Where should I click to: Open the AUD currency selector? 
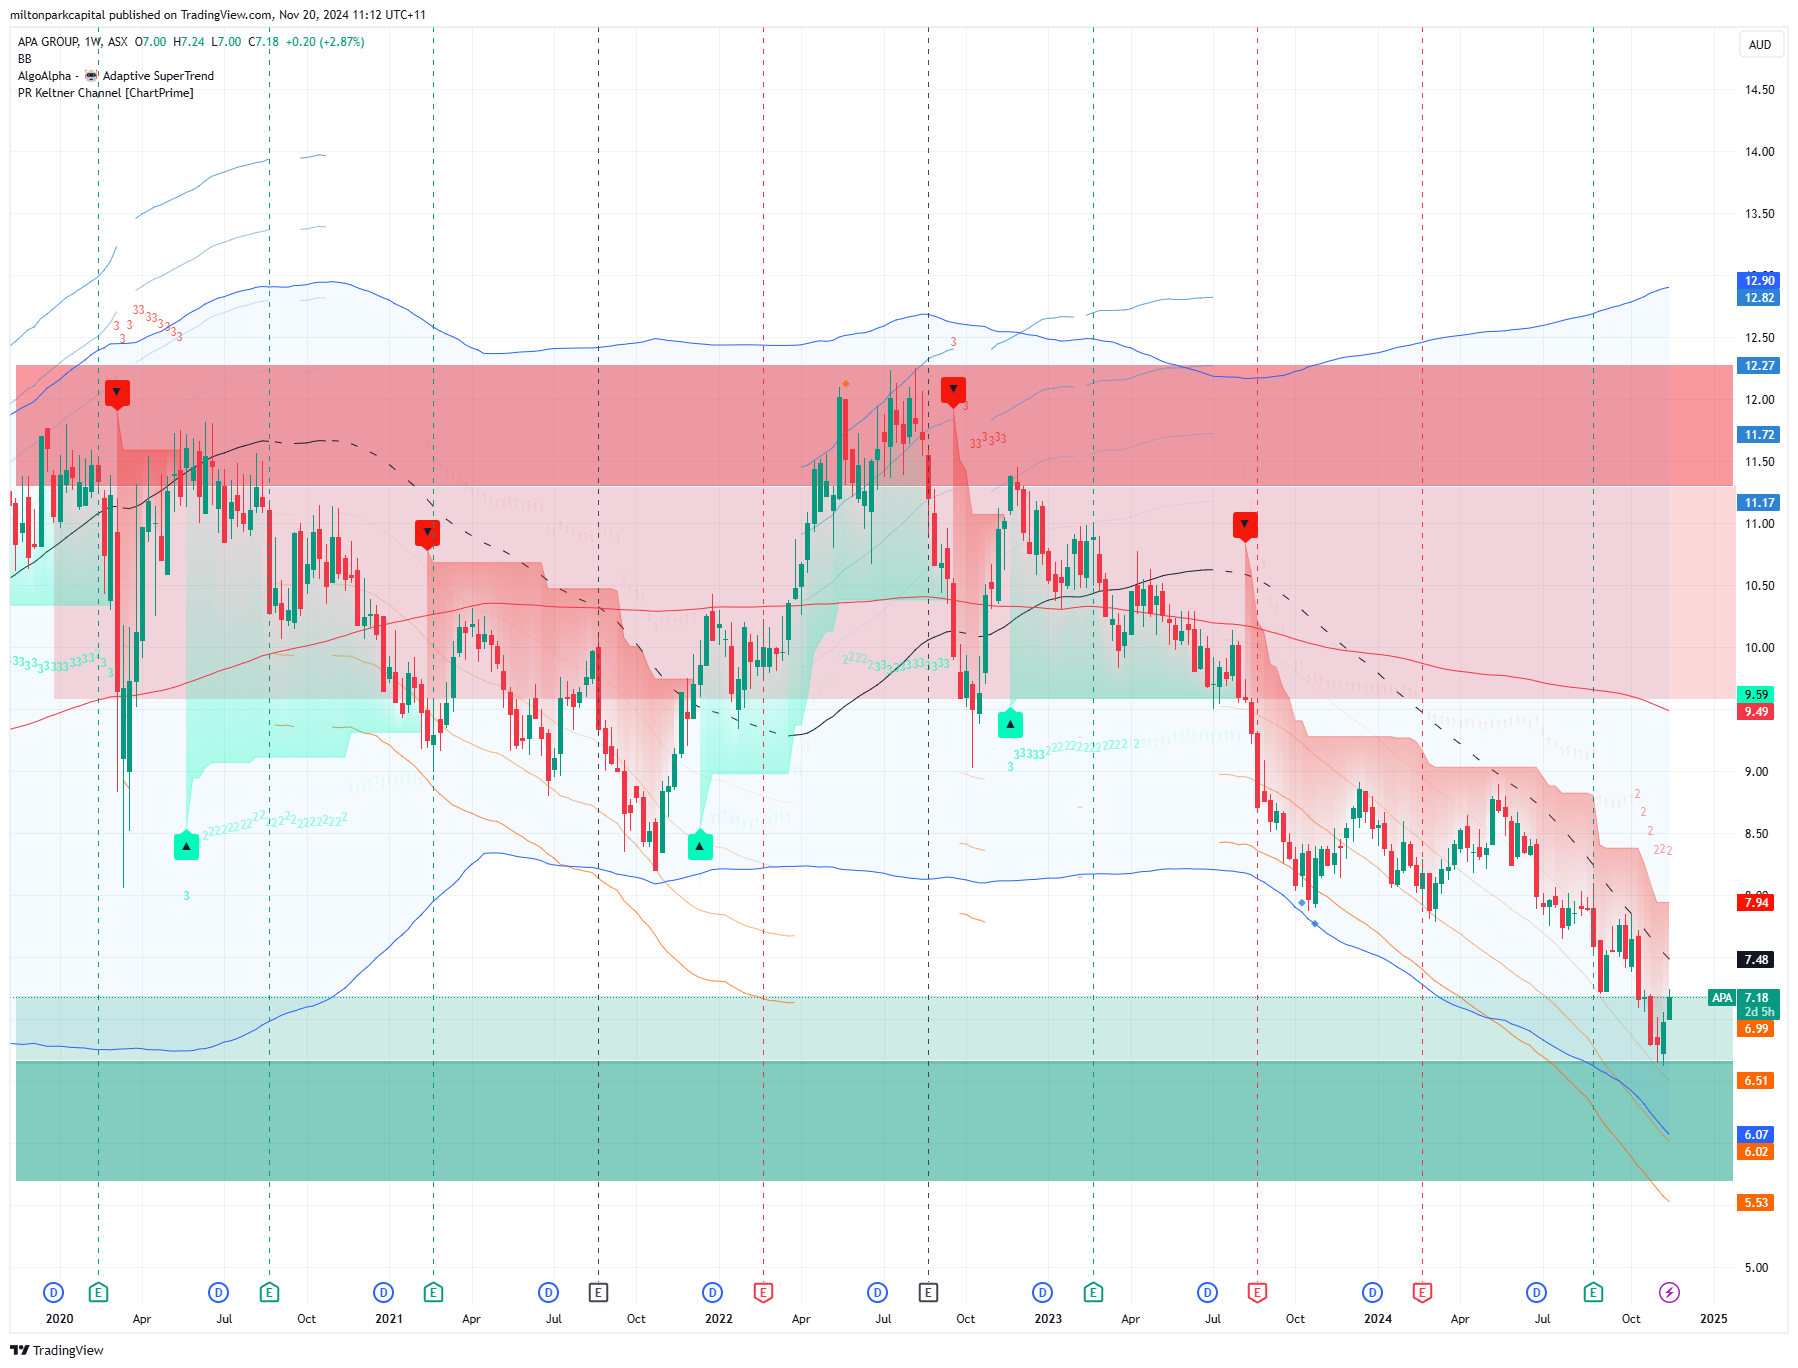tap(1760, 45)
